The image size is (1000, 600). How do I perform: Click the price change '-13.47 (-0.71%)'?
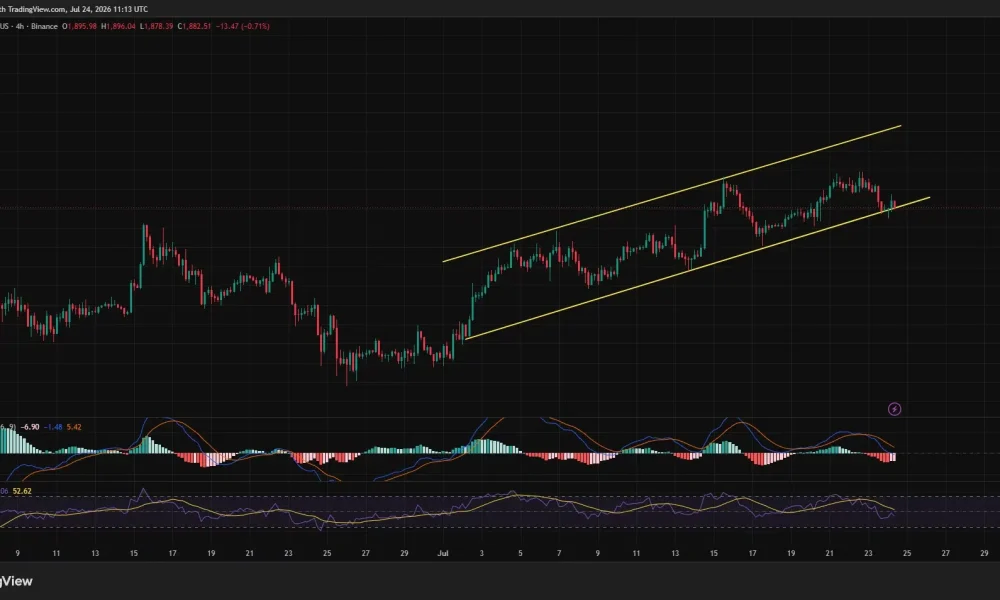pyautogui.click(x=243, y=26)
